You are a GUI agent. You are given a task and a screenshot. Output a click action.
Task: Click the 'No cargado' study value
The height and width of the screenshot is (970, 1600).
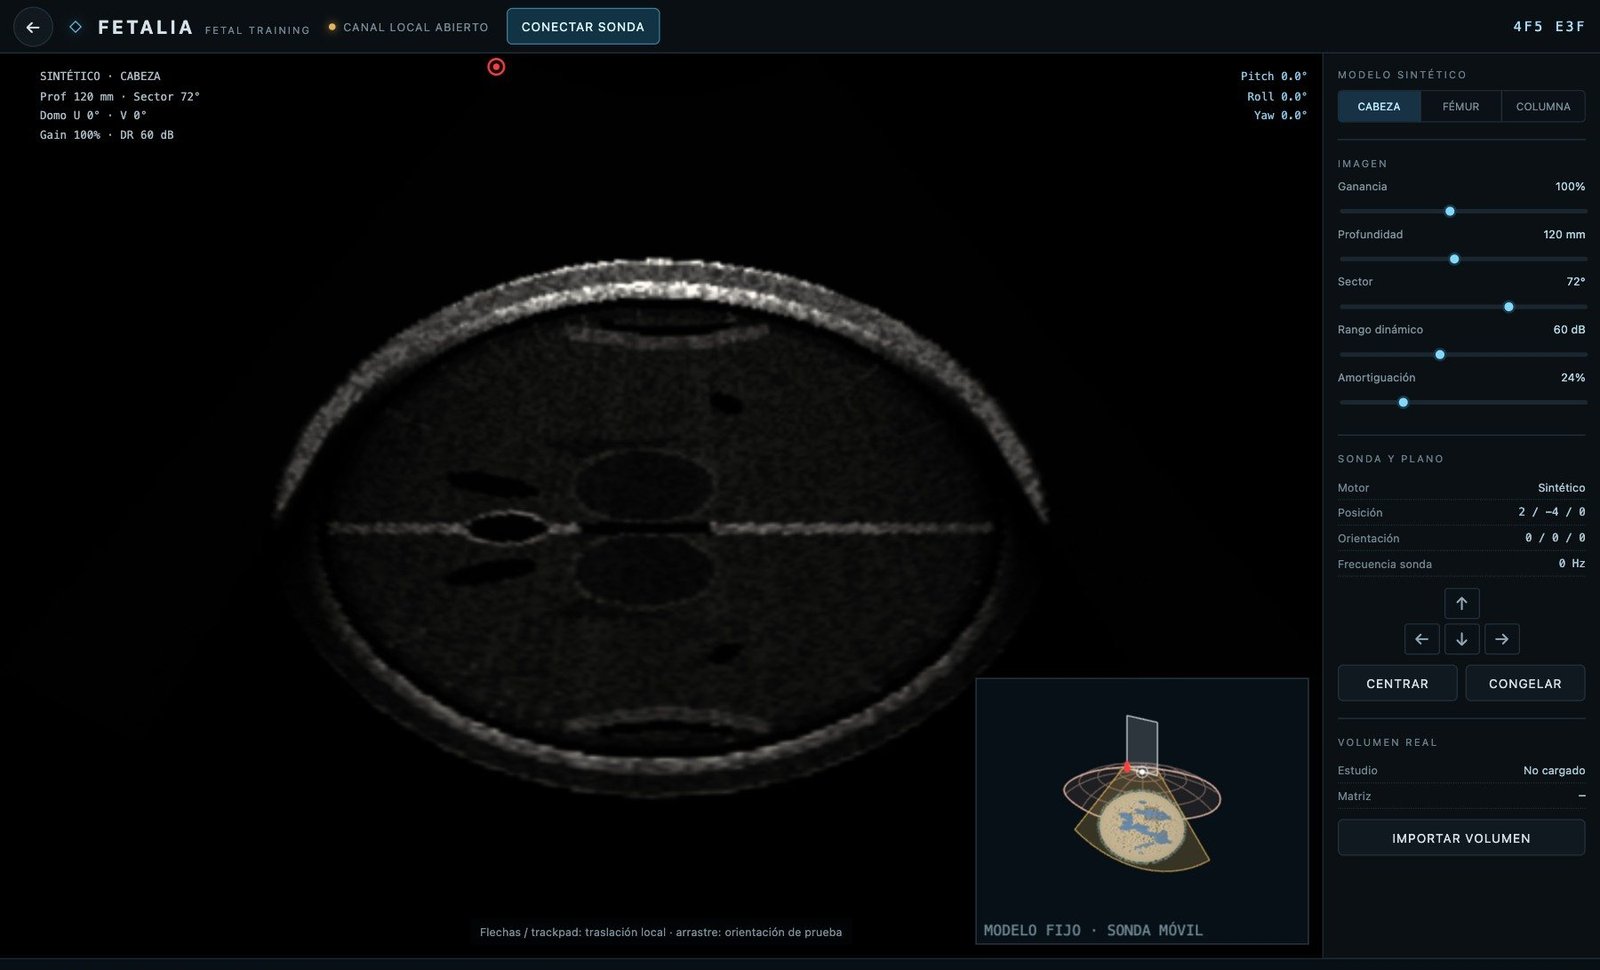point(1554,770)
